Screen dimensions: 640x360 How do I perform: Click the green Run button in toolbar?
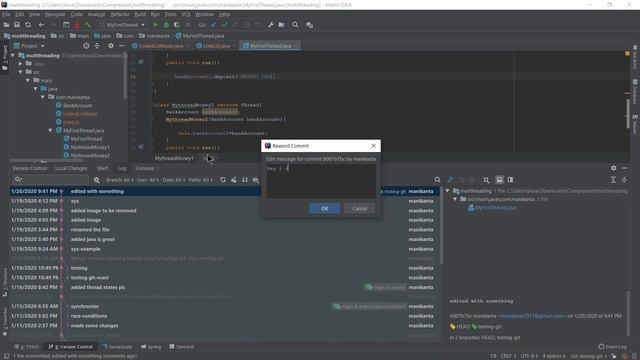(x=155, y=25)
